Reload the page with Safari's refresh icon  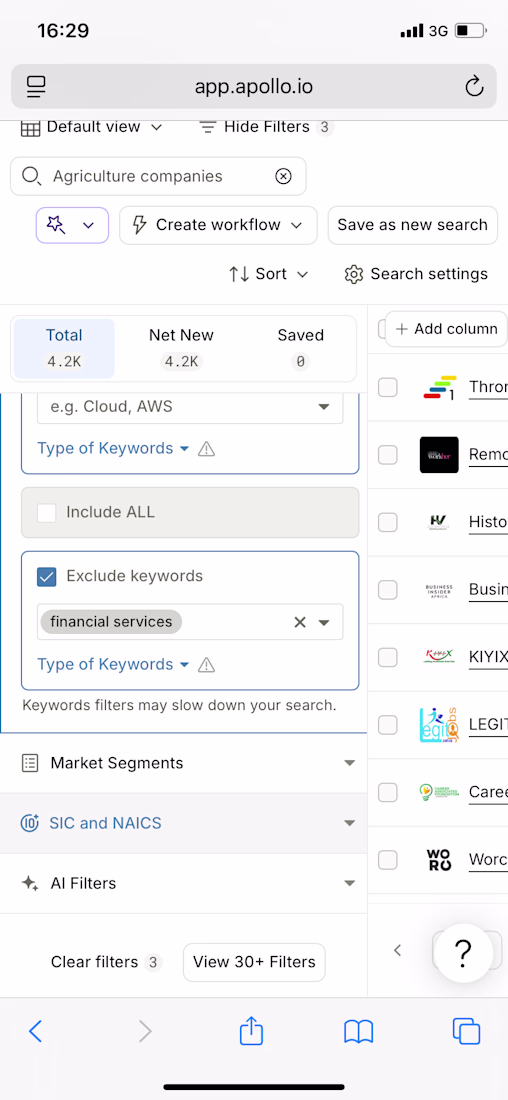[474, 87]
